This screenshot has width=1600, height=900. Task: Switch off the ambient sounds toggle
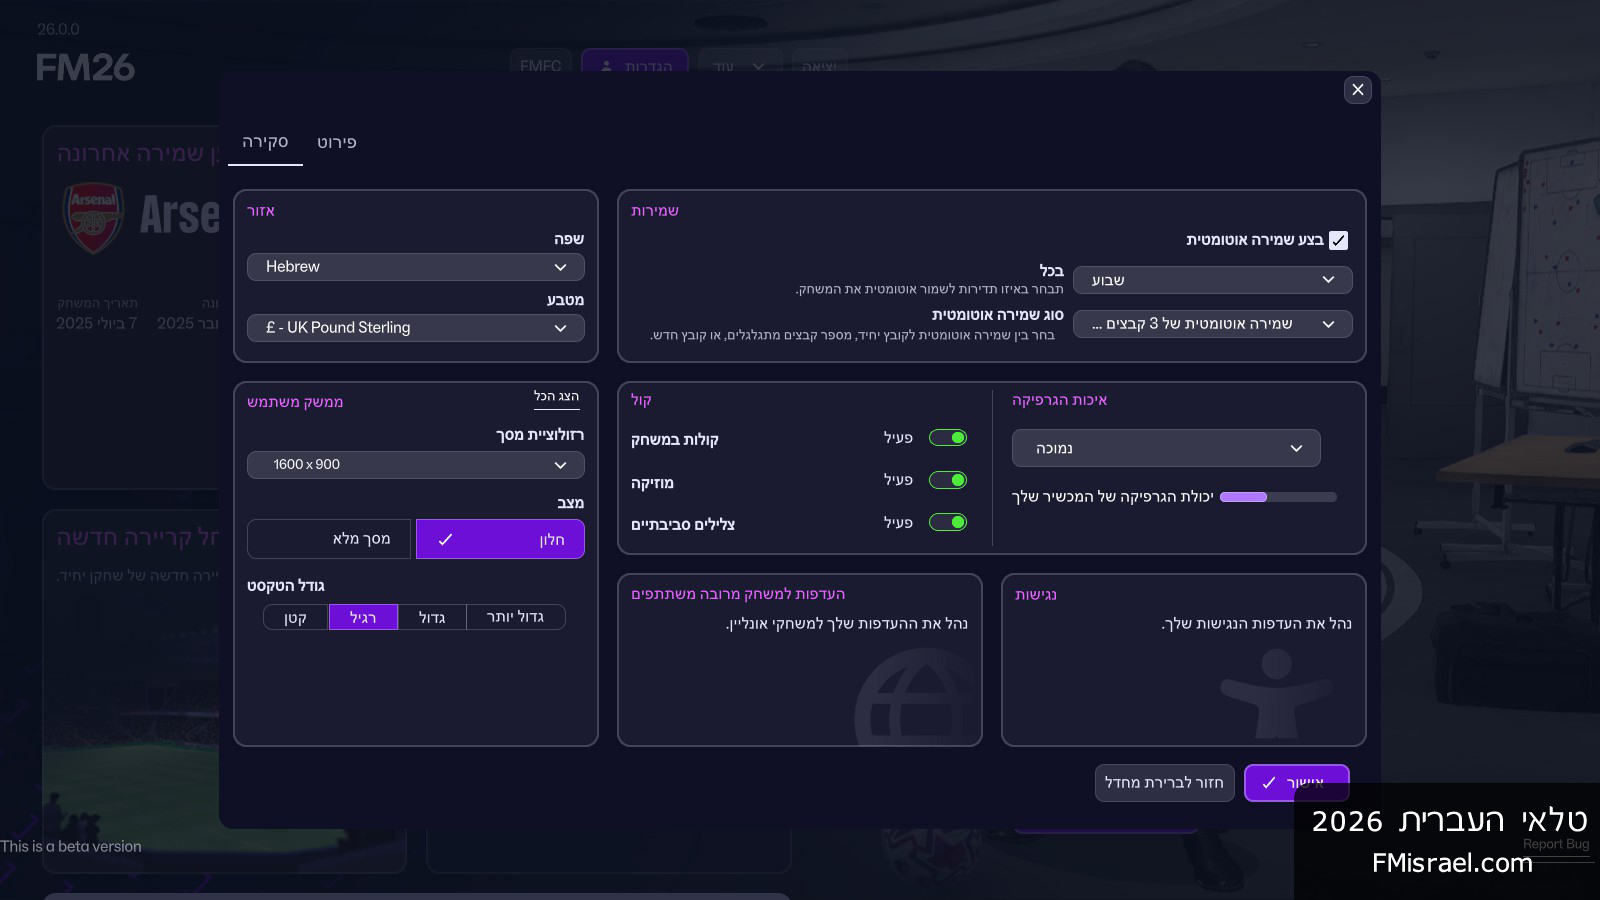point(947,522)
